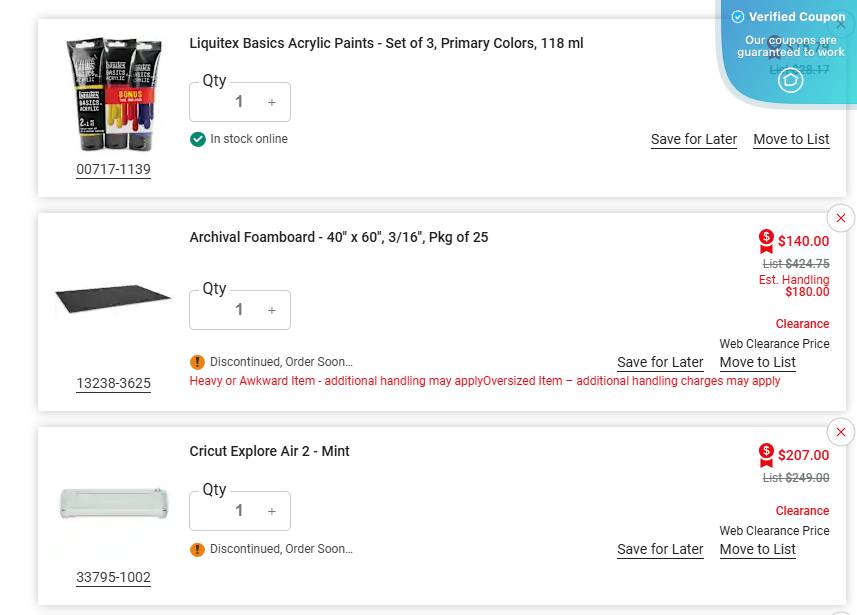
Task: Open the Cricut Explore Air 2 product image
Action: pos(113,503)
